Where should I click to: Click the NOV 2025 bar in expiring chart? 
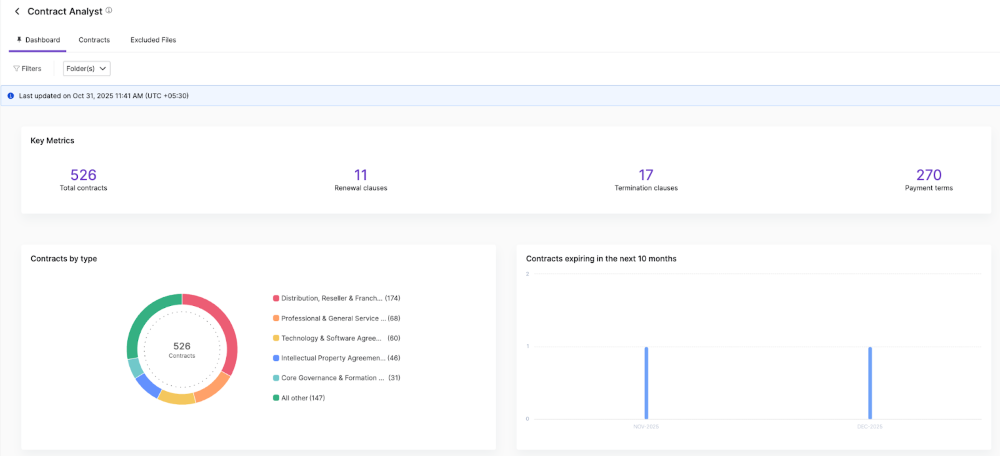(646, 383)
